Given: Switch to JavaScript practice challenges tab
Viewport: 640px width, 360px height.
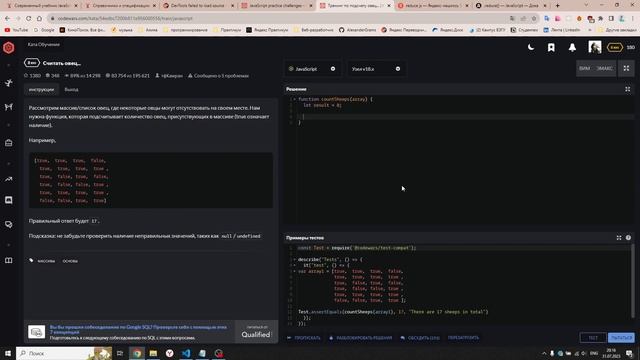Looking at the screenshot, I should 277,6.
